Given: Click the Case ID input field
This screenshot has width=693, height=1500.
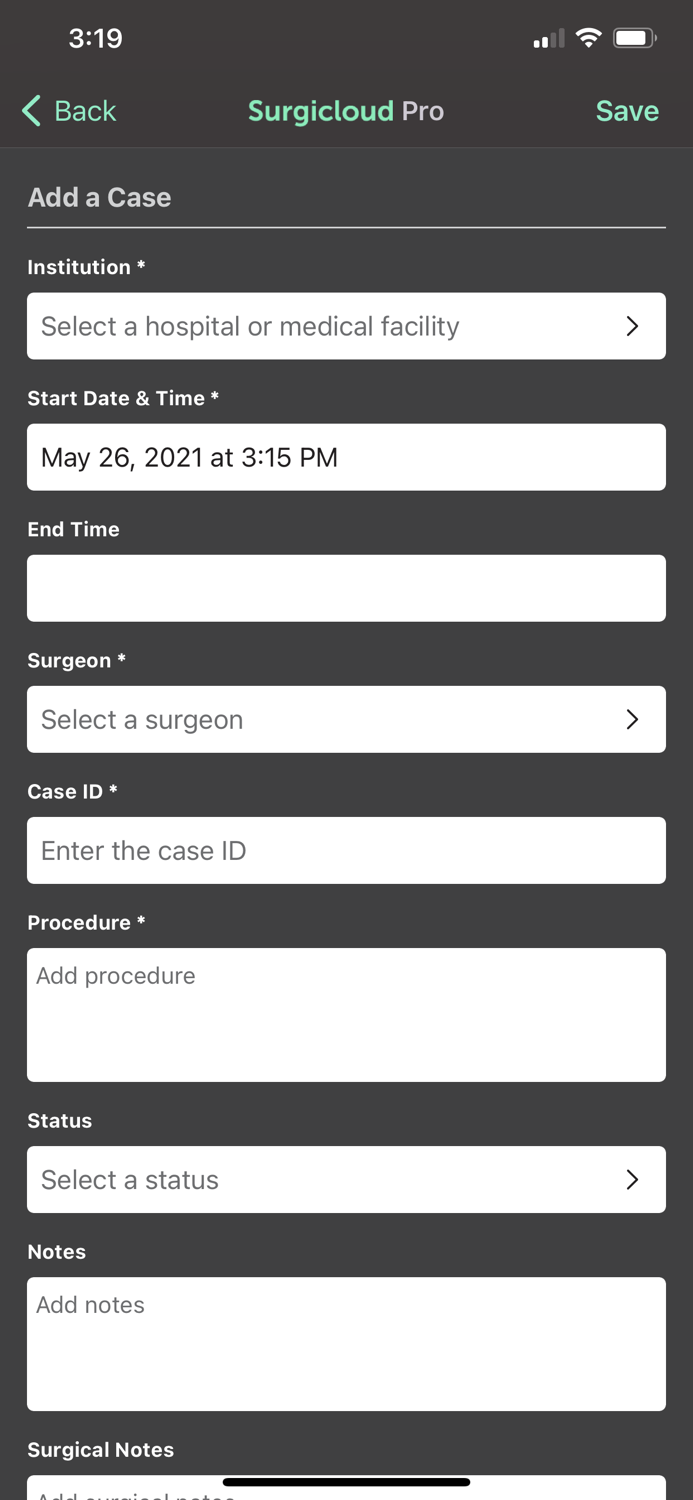Looking at the screenshot, I should coord(346,850).
